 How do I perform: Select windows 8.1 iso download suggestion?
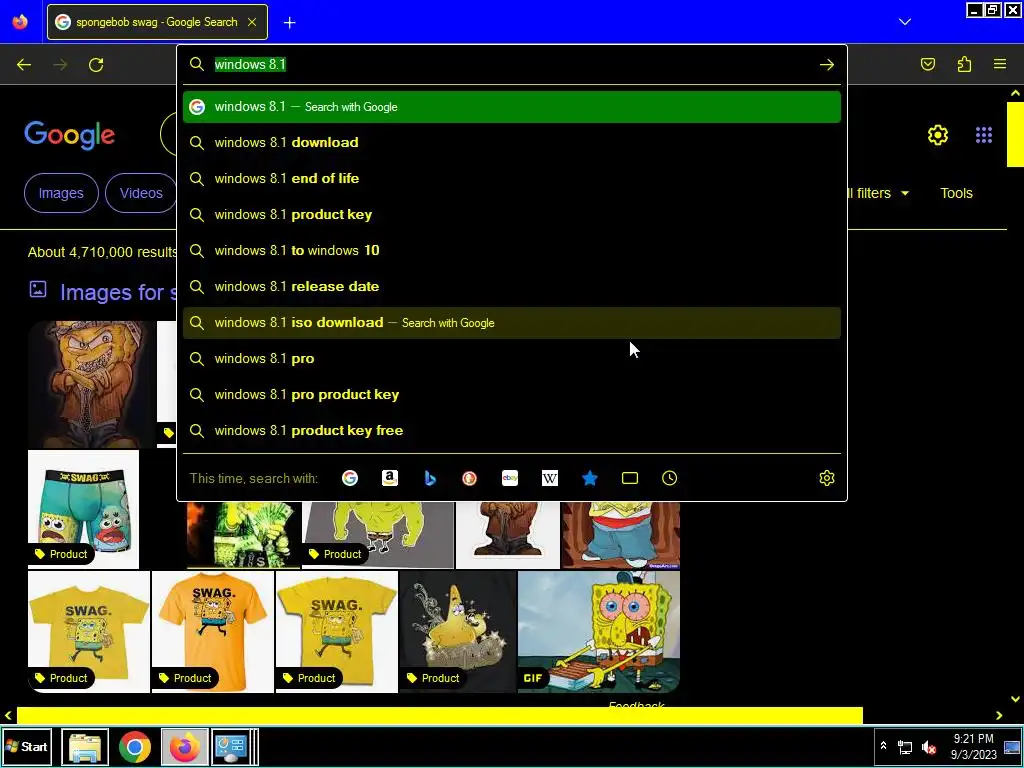pos(512,323)
